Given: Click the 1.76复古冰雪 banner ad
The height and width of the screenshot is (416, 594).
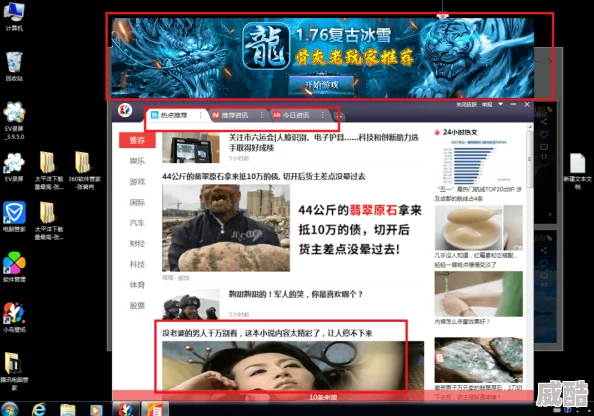Looking at the screenshot, I should (x=322, y=57).
